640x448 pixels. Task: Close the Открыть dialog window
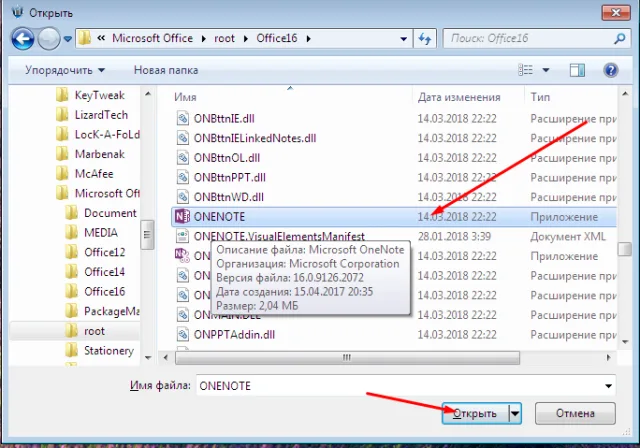[x=616, y=13]
